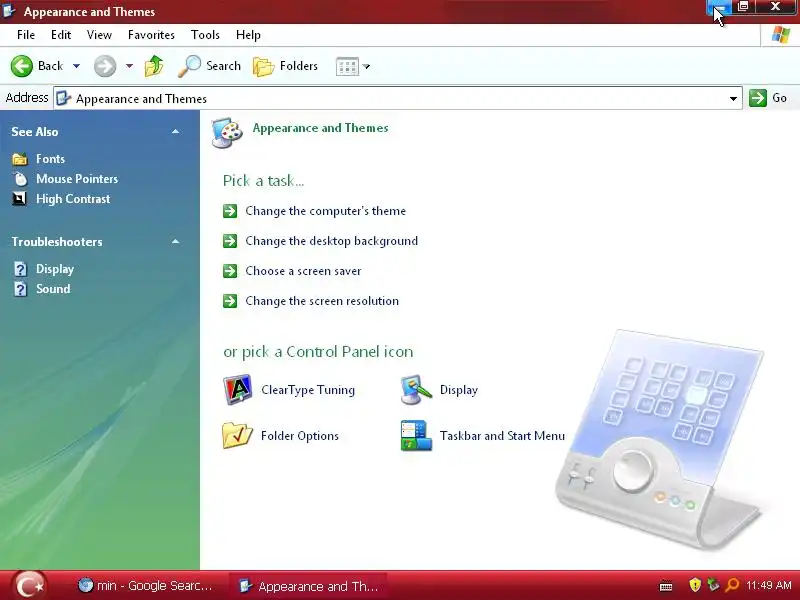Screen dimensions: 800x600
Task: Open the Help menu
Action: [248, 35]
